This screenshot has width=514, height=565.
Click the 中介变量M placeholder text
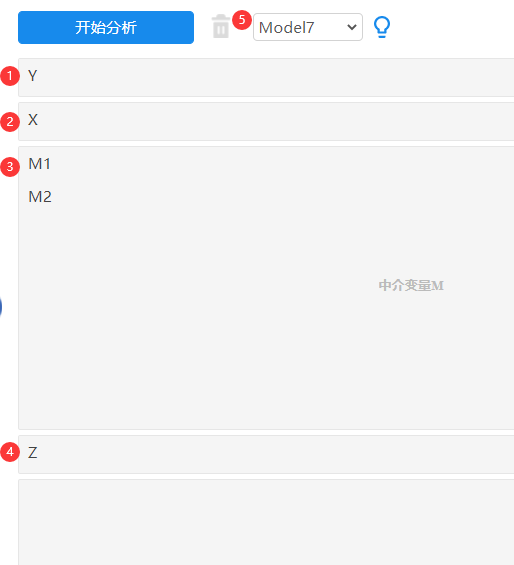click(x=411, y=285)
